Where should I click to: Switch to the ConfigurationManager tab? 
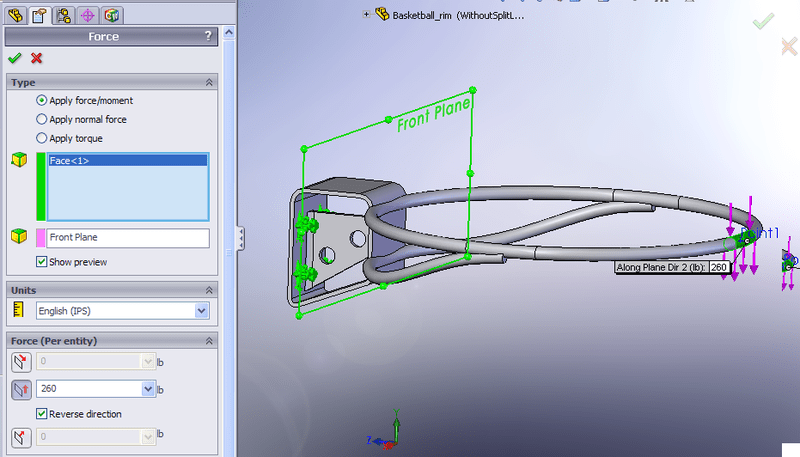63,15
